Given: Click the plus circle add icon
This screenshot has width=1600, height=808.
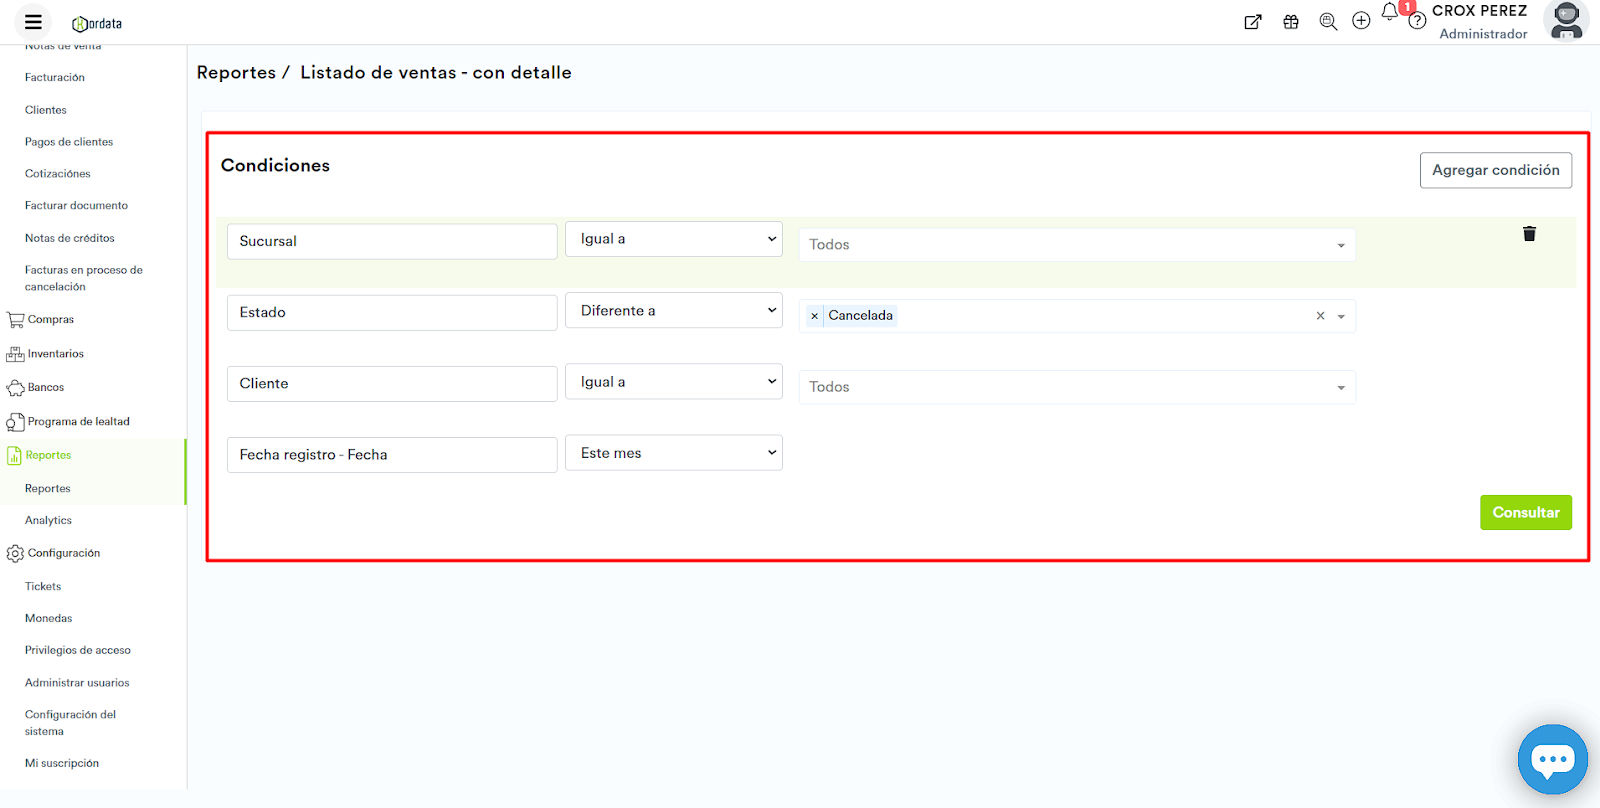Looking at the screenshot, I should [1361, 21].
